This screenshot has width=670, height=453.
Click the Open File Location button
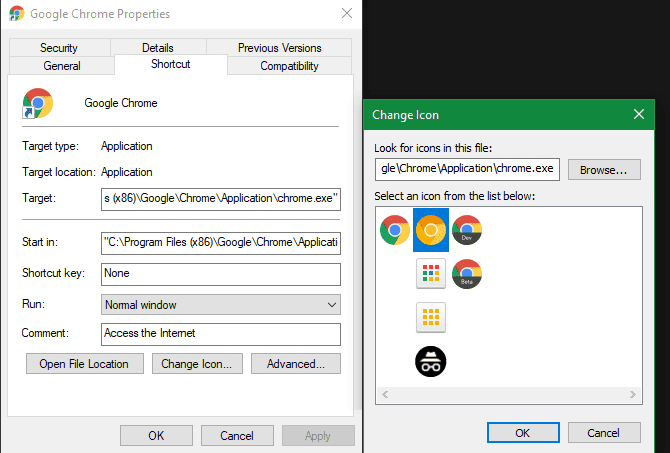pyautogui.click(x=85, y=364)
